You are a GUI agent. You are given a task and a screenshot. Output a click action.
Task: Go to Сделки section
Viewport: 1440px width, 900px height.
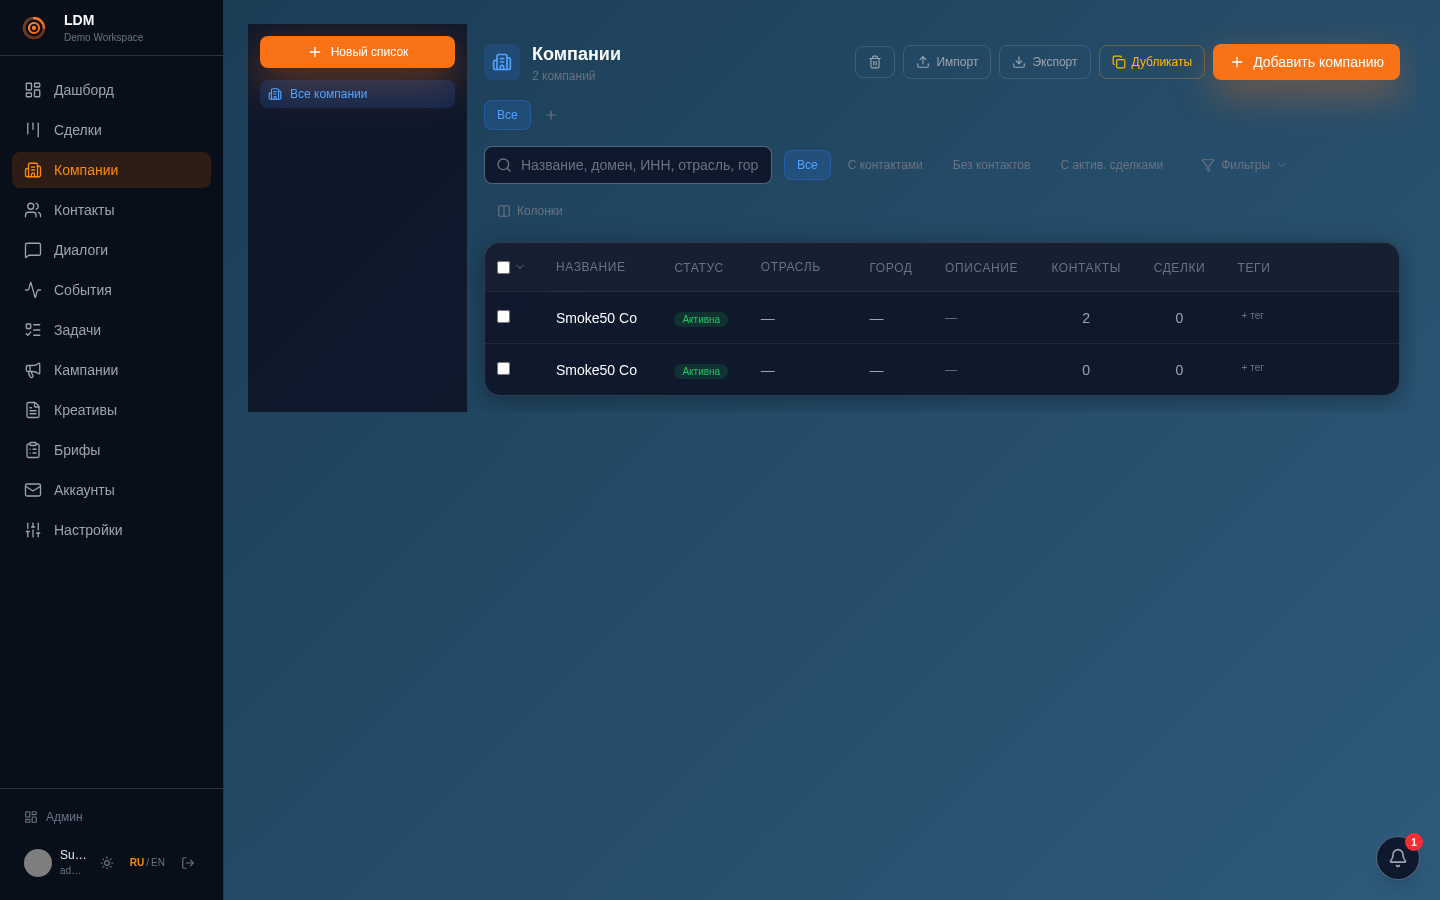coord(111,130)
